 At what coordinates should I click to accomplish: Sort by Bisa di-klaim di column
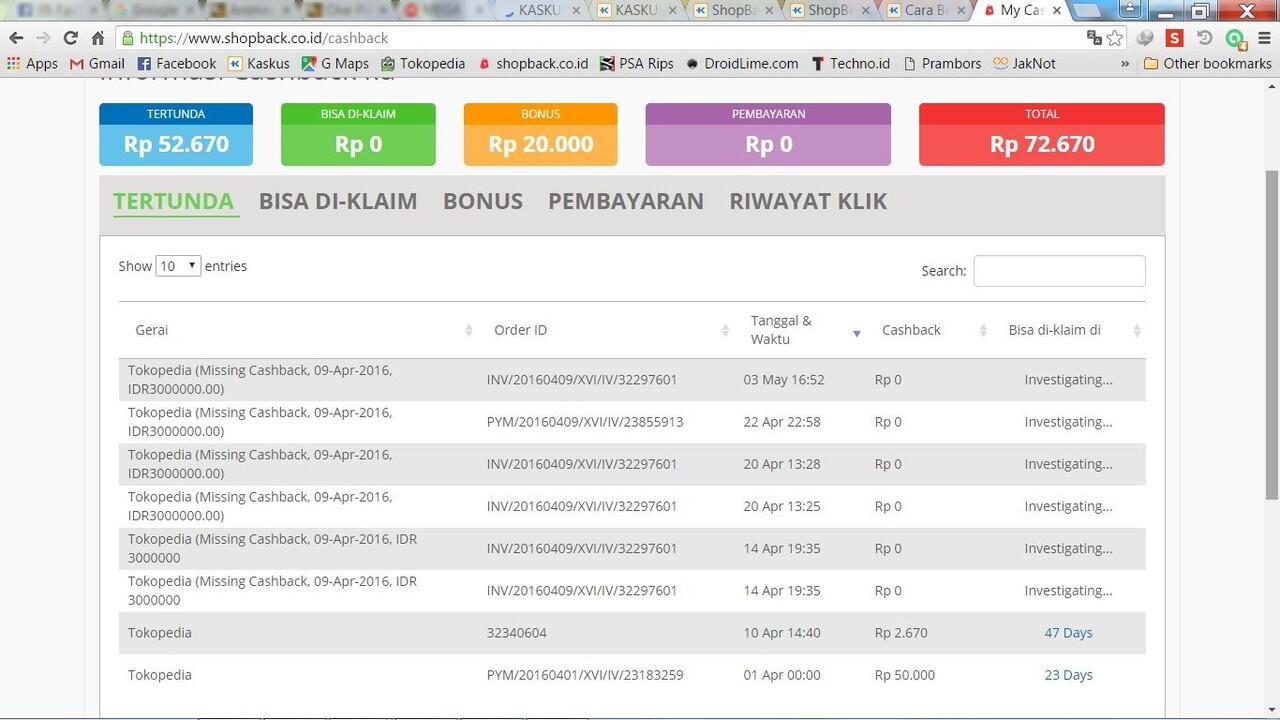click(1069, 330)
